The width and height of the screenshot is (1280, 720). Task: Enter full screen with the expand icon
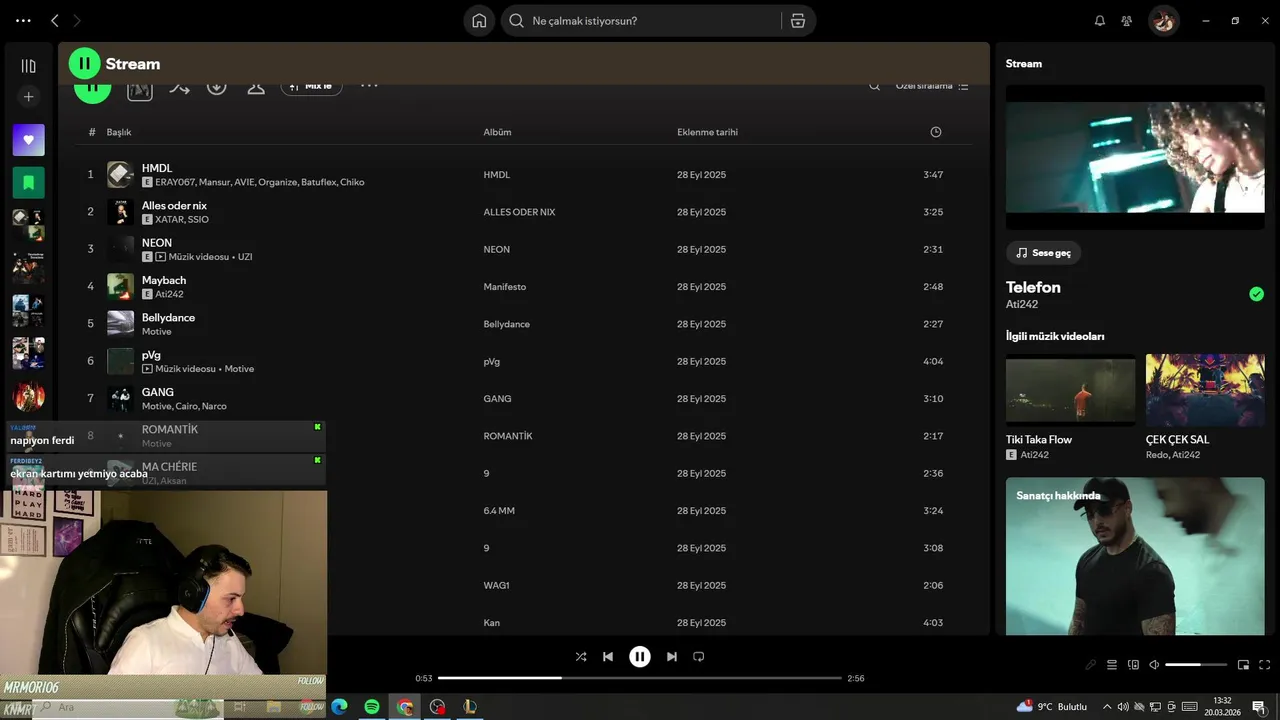point(1265,665)
